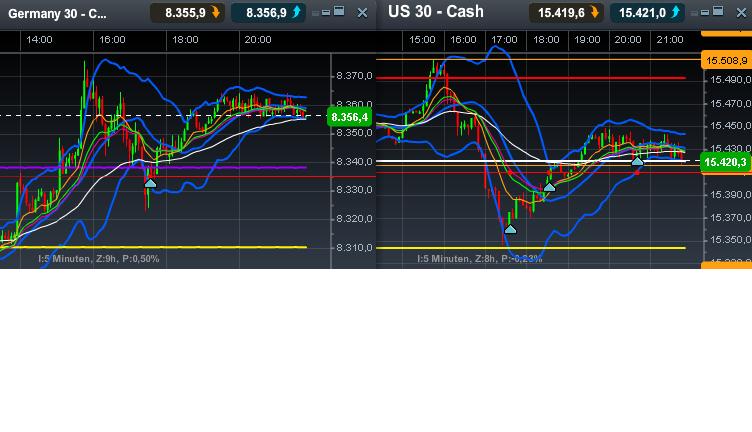Click the Germany 30 sell price 8.355,9
The height and width of the screenshot is (432, 752).
(x=187, y=13)
